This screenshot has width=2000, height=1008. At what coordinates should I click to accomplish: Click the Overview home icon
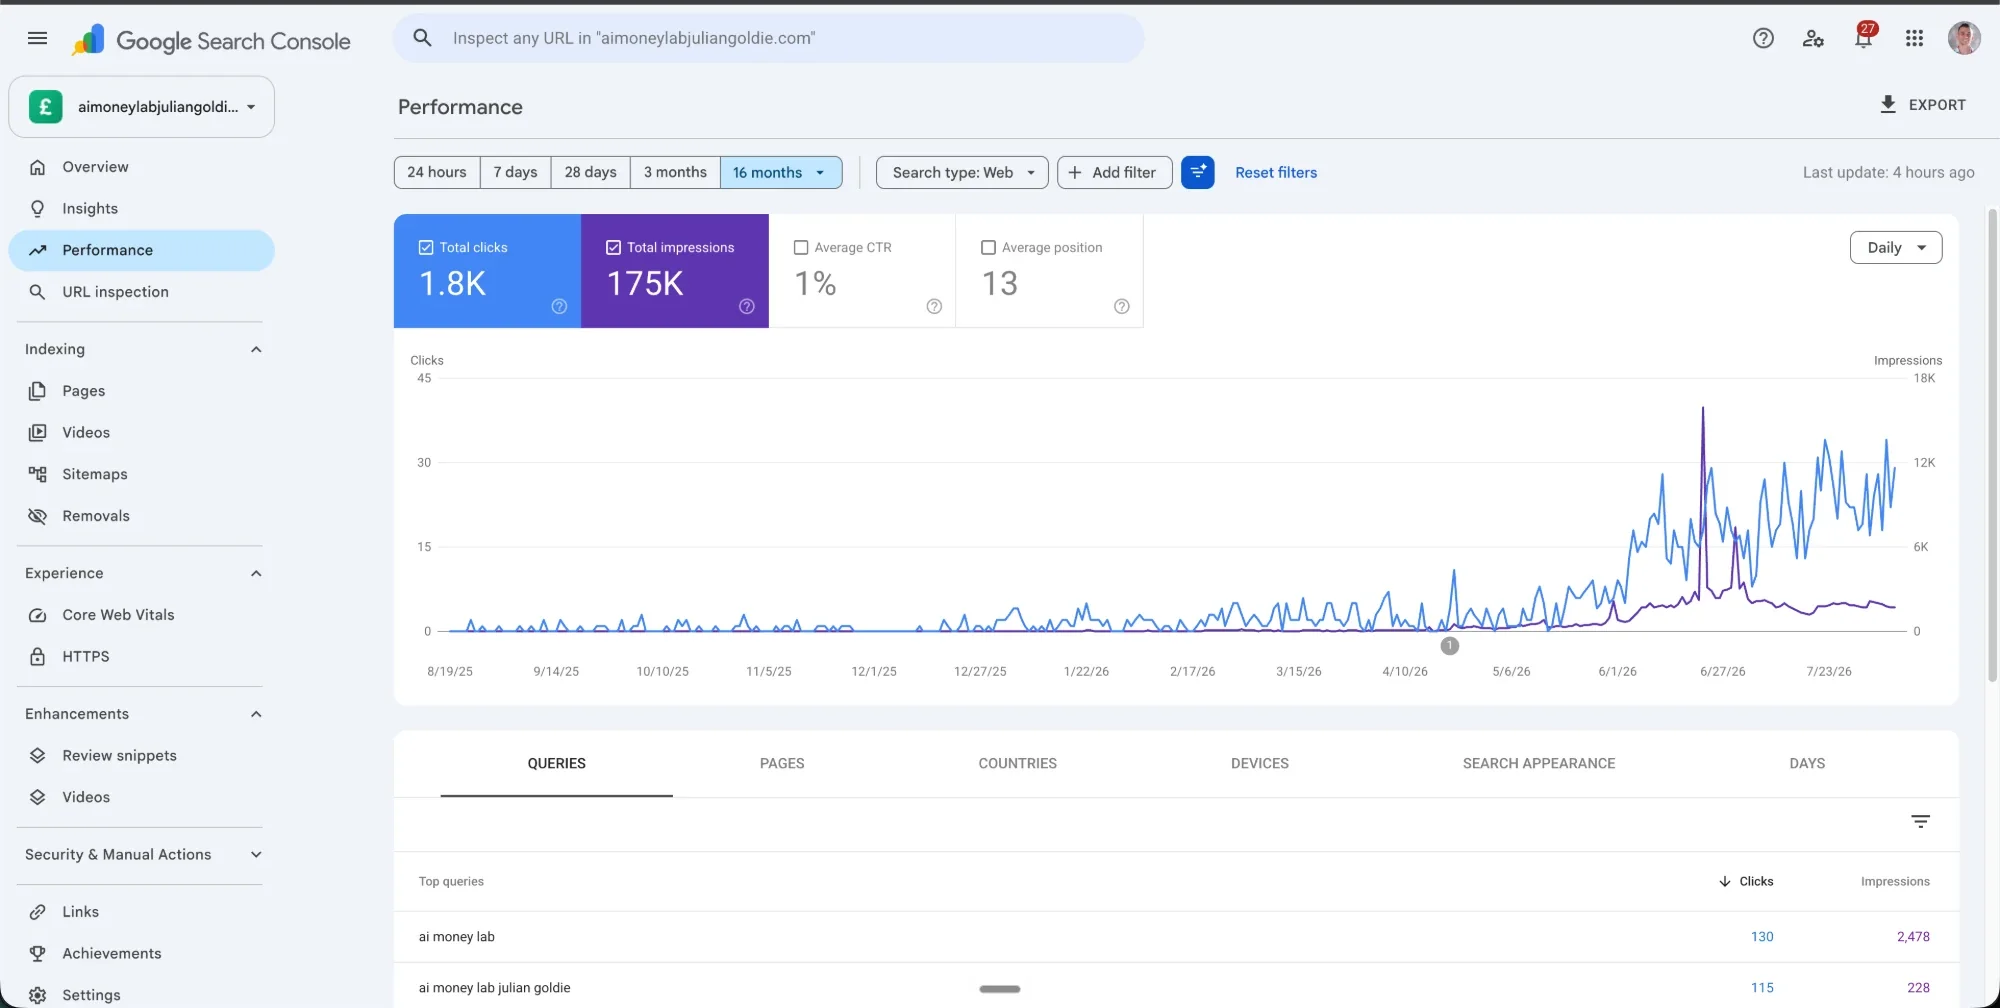[37, 167]
